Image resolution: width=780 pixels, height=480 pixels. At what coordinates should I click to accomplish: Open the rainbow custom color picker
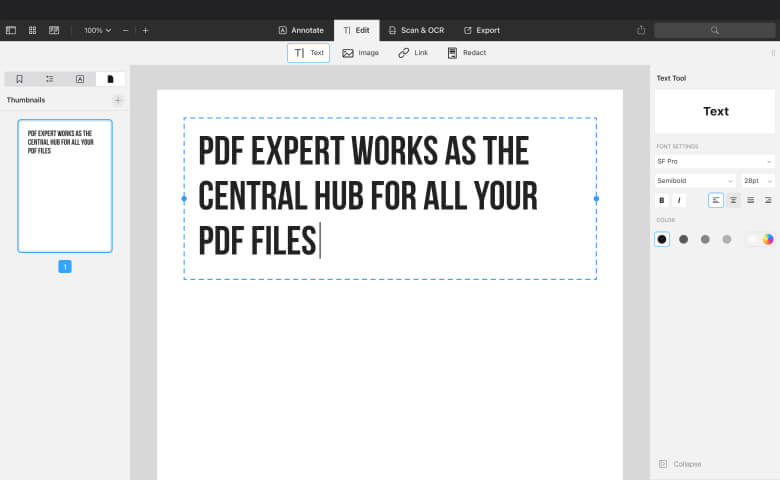click(x=768, y=239)
